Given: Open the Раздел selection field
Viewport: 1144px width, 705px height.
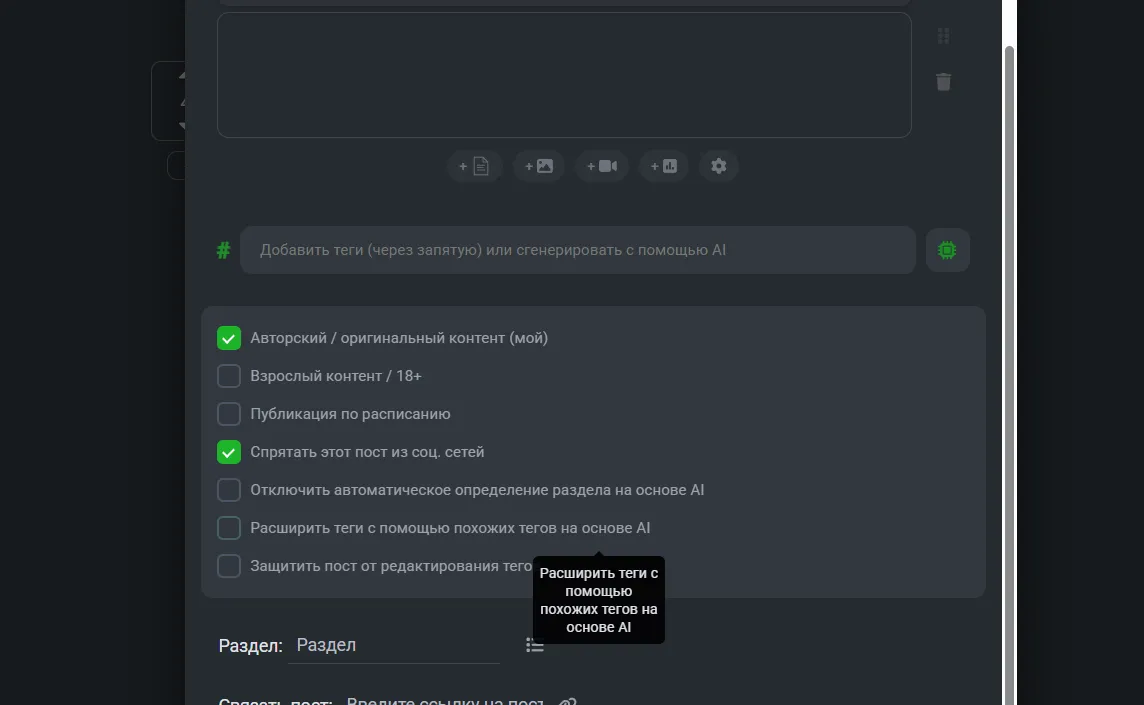Looking at the screenshot, I should click(x=394, y=645).
